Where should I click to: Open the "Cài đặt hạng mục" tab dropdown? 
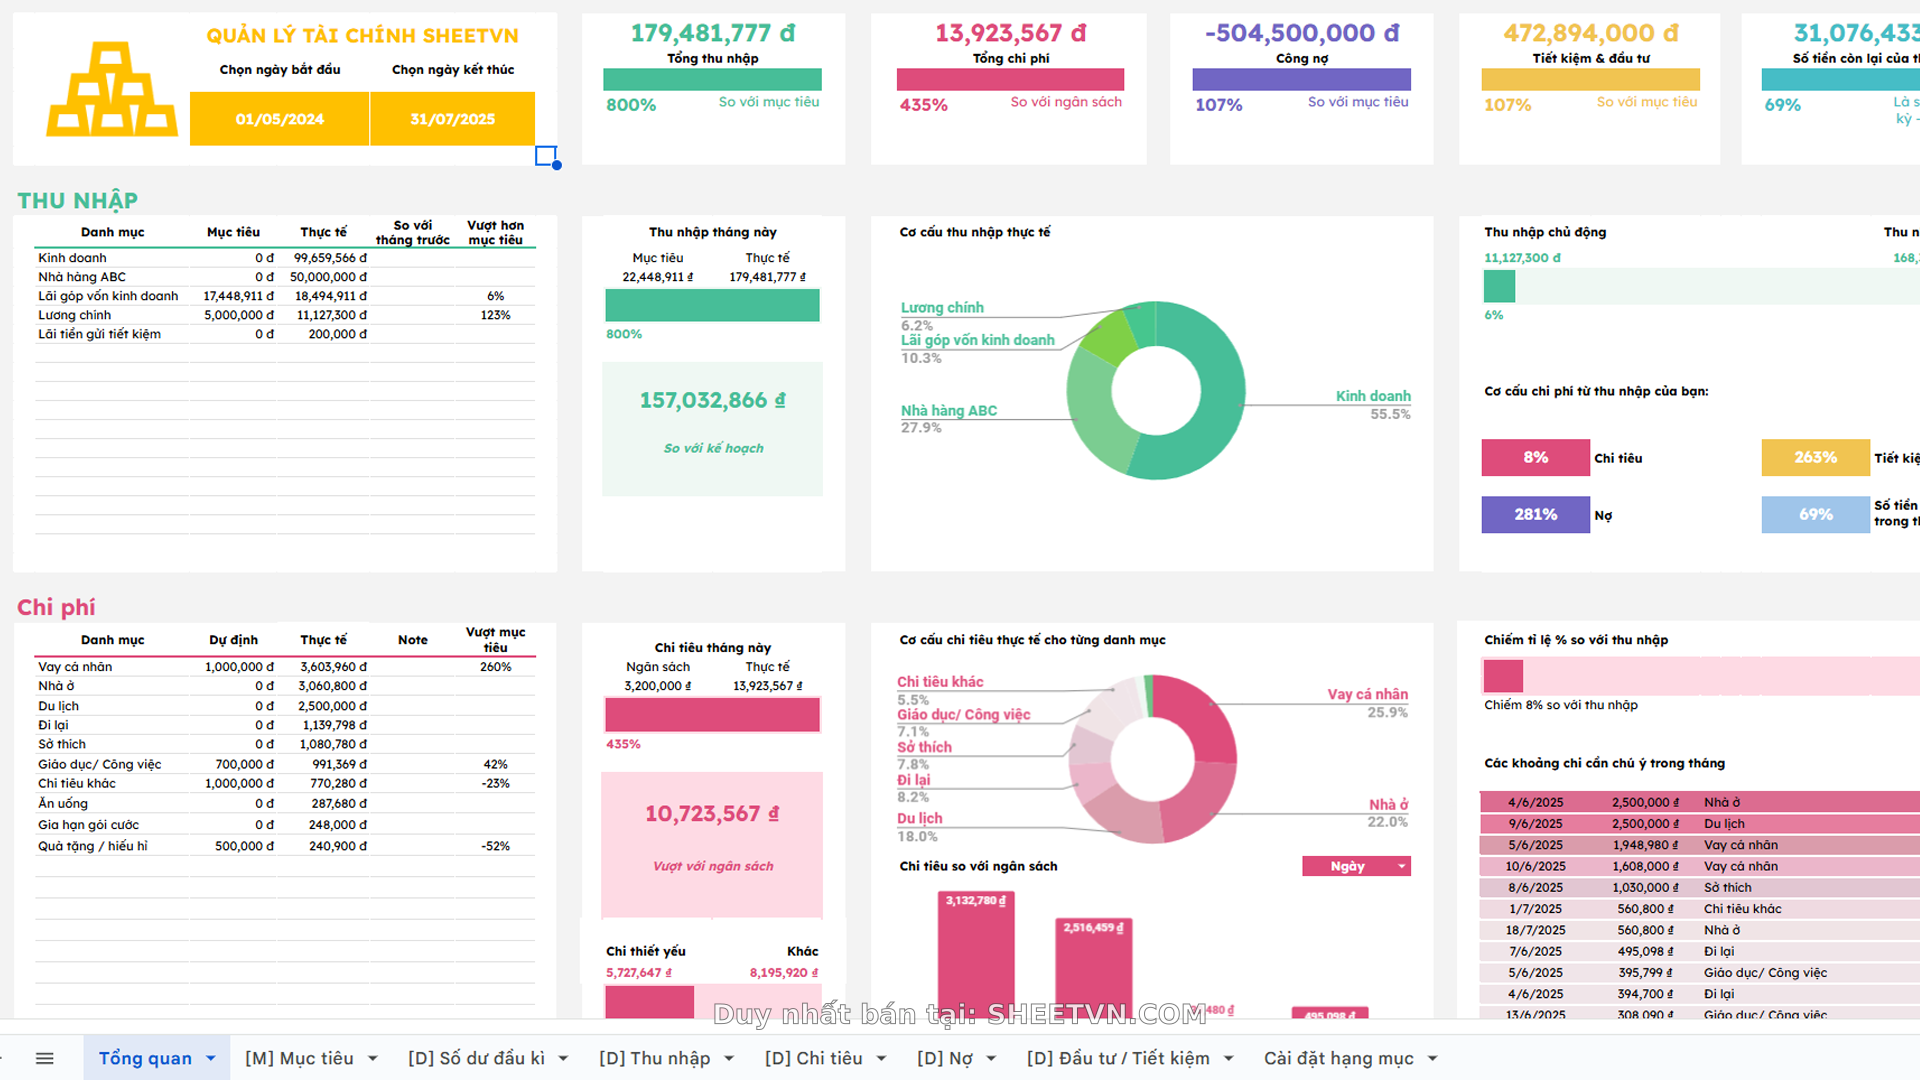1434,1057
